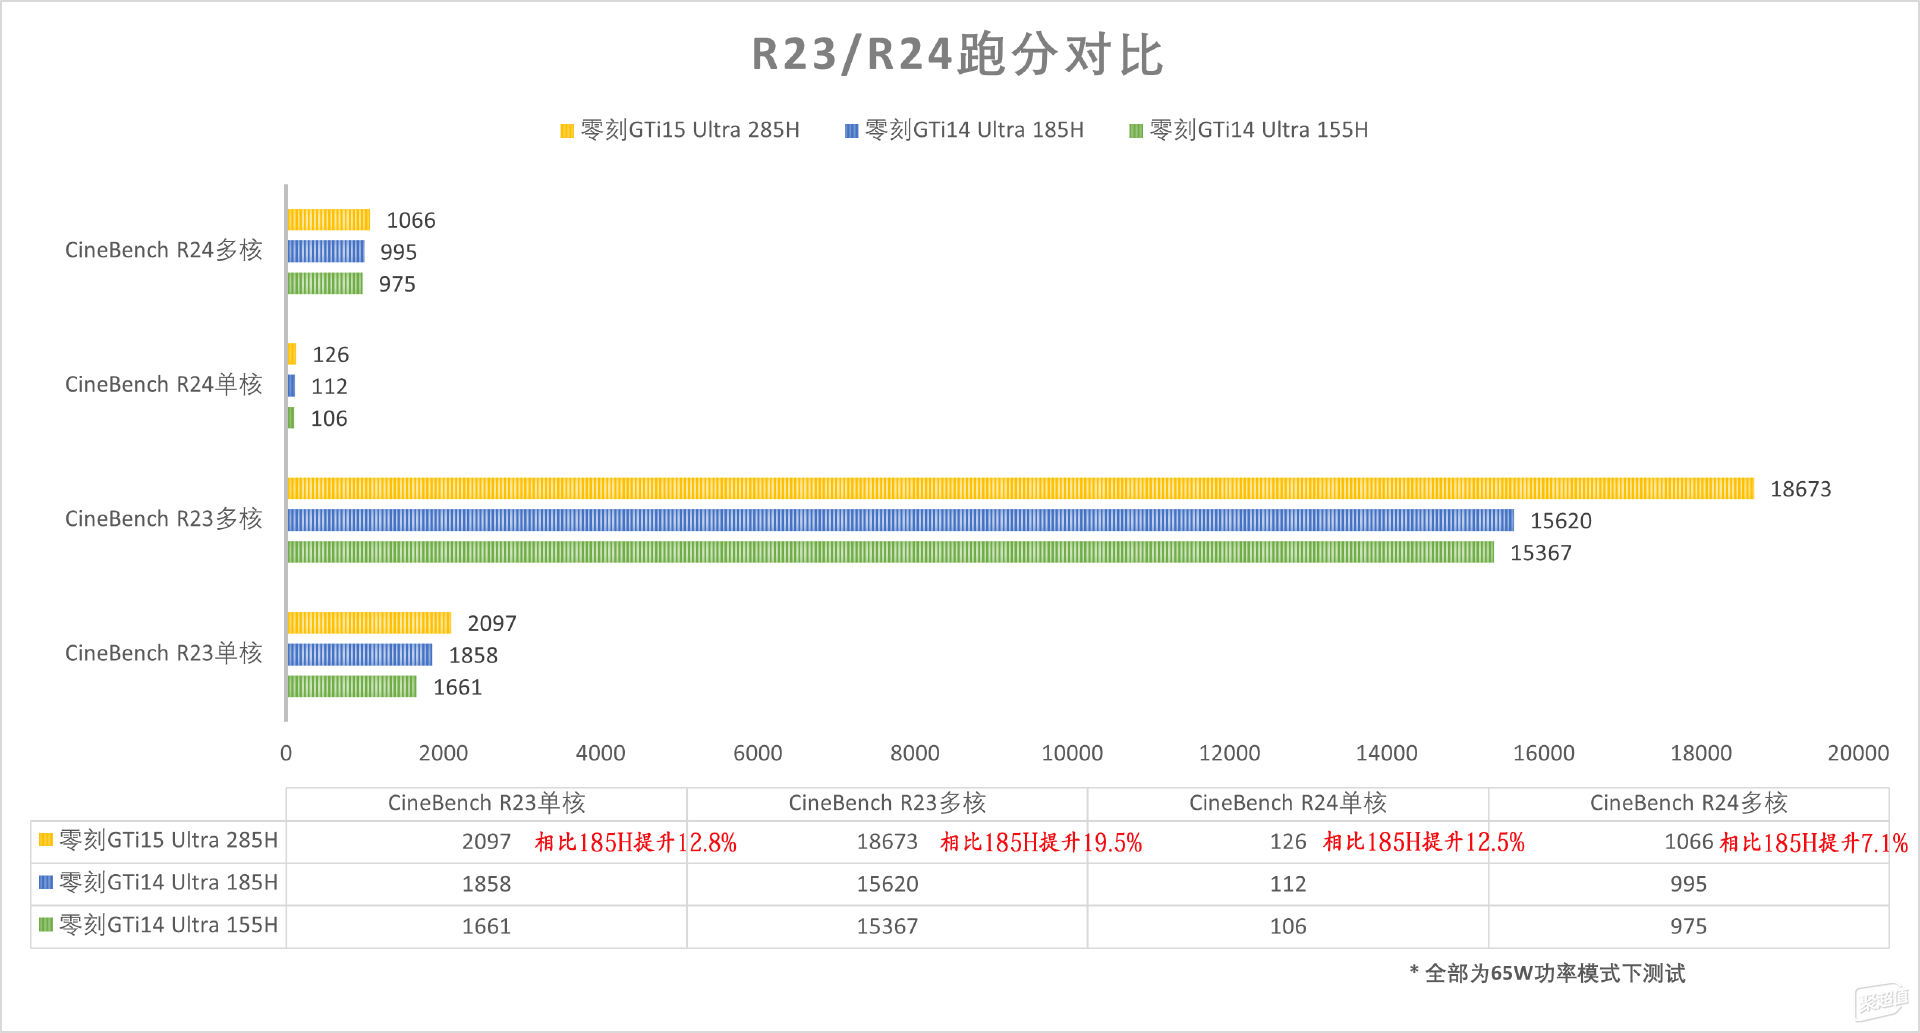
Task: Click table cell 995 in the 185H row
Action: tap(1689, 884)
